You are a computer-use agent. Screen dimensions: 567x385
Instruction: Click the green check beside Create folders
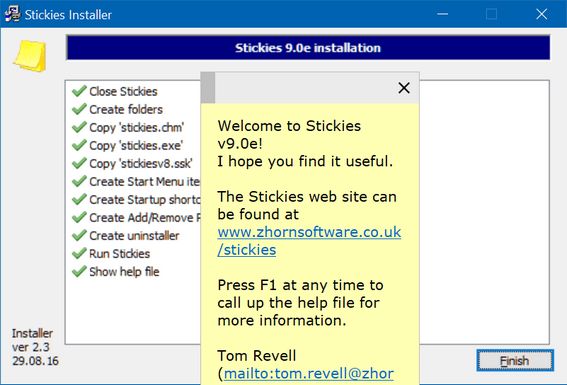tap(79, 109)
